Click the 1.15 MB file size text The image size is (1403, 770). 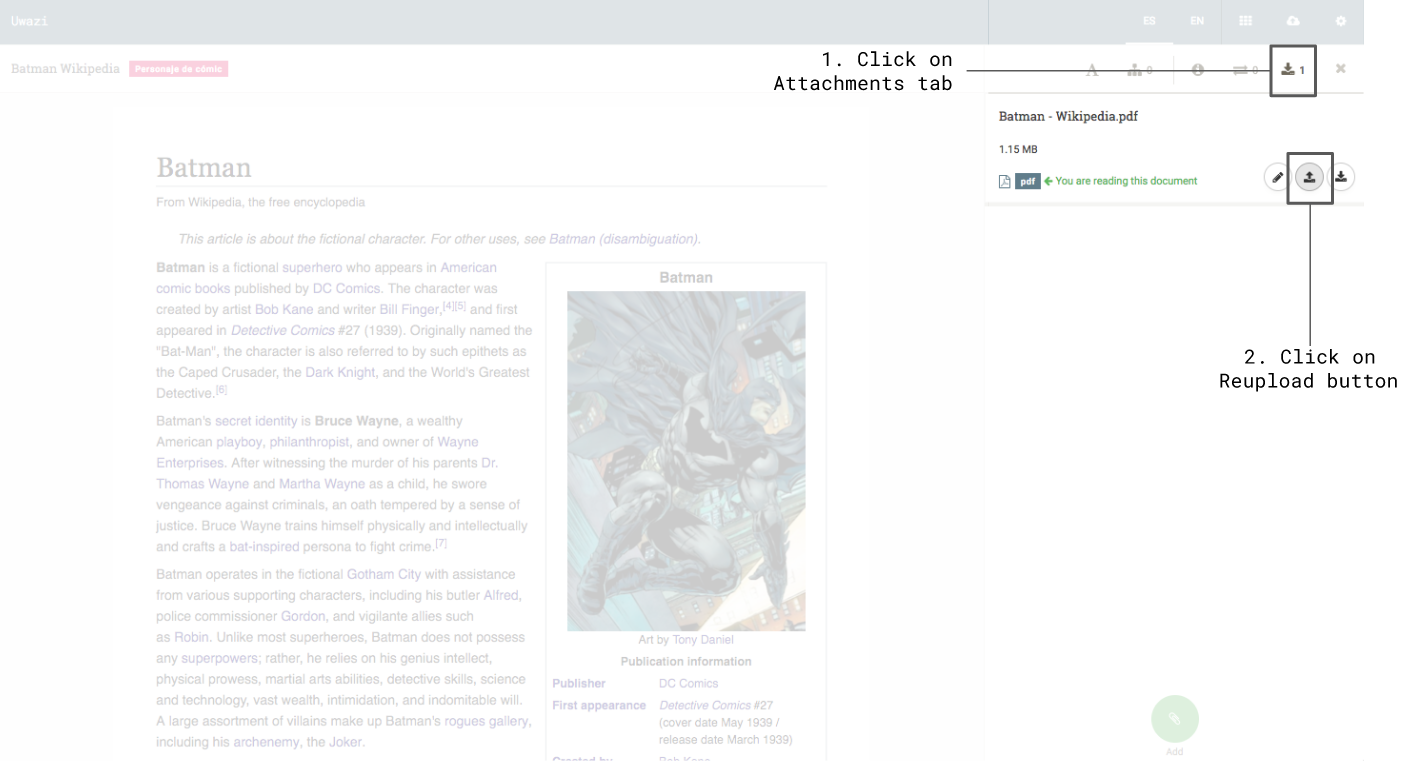coord(1018,149)
